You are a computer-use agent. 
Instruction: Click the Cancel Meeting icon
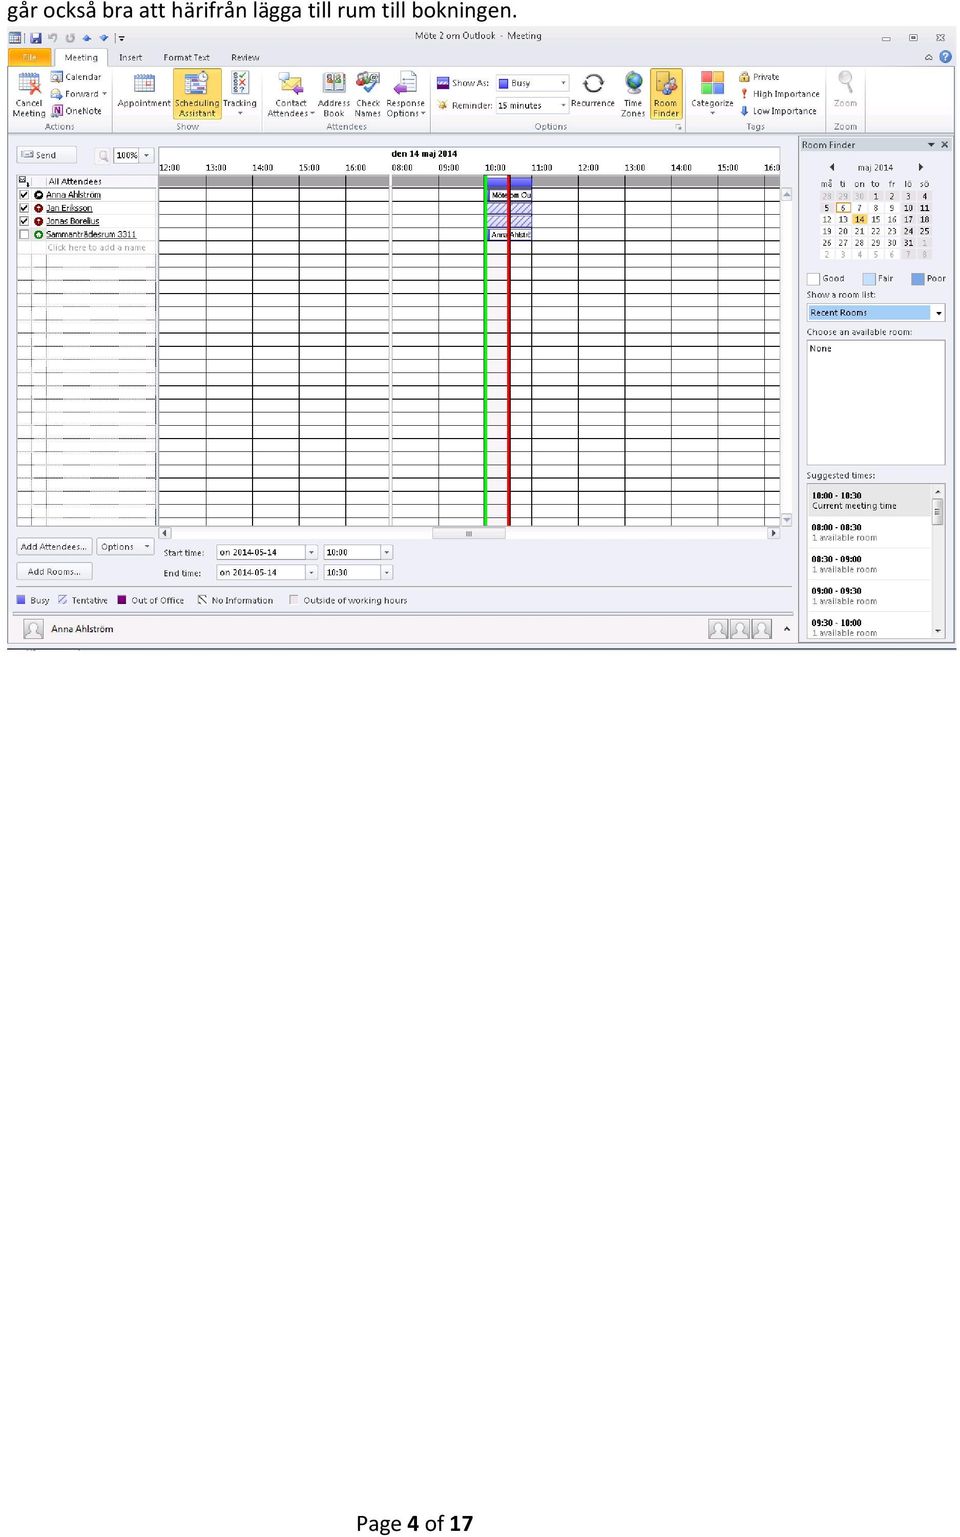coord(29,85)
